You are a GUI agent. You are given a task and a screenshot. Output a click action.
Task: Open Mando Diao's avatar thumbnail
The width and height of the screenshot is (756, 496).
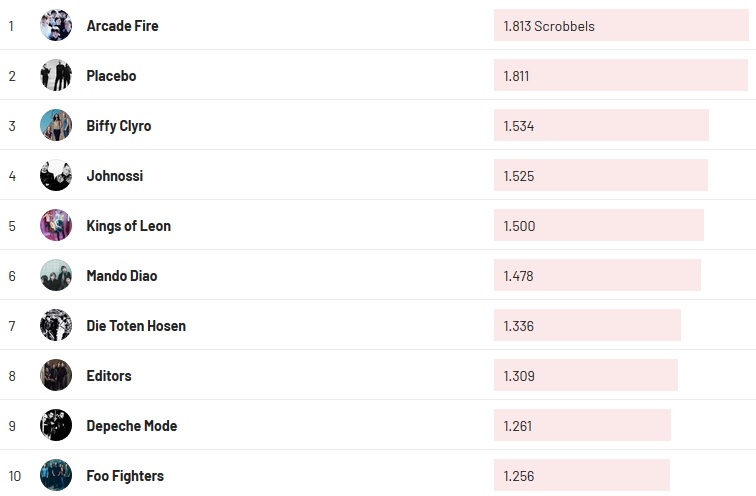pos(56,275)
